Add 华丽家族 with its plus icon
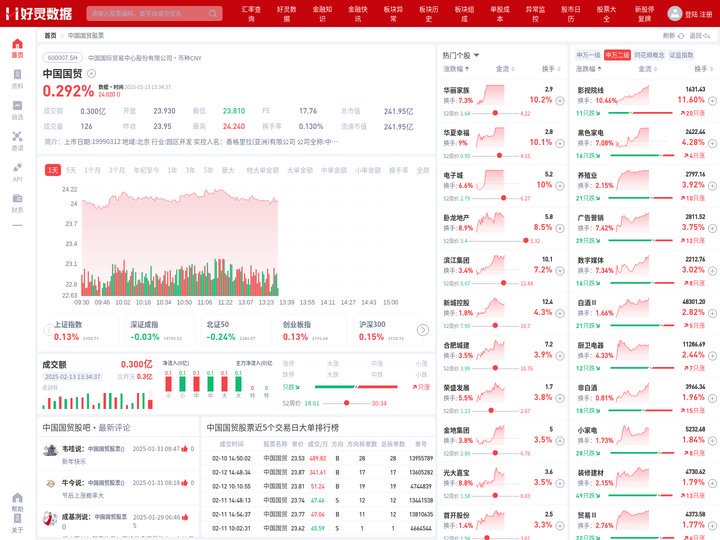Screen dimensions: 720x540 click(x=560, y=101)
